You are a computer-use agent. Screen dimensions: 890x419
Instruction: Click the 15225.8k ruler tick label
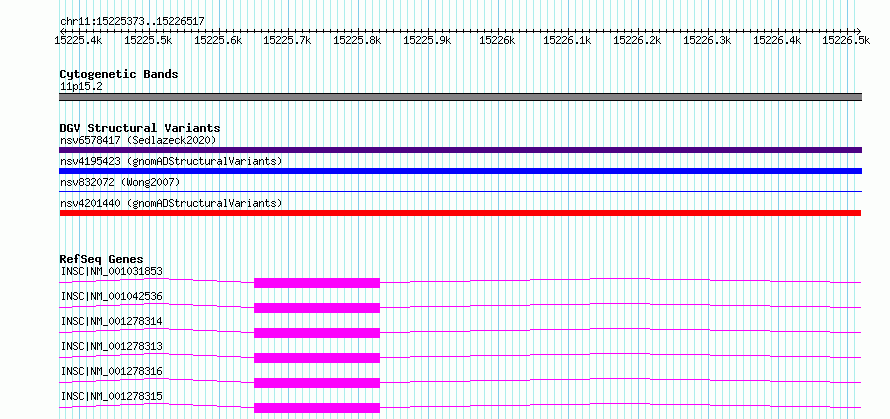click(x=358, y=40)
